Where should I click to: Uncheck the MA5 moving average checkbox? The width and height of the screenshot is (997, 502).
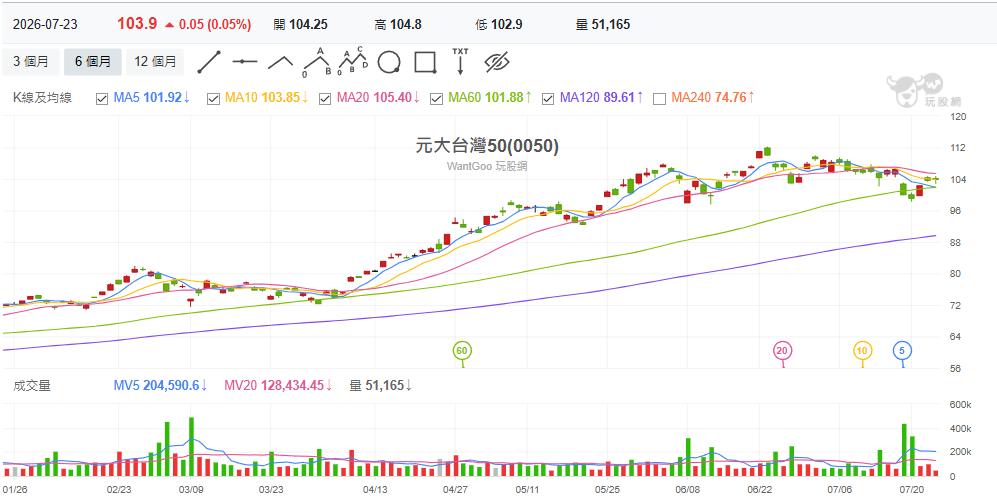[x=102, y=98]
